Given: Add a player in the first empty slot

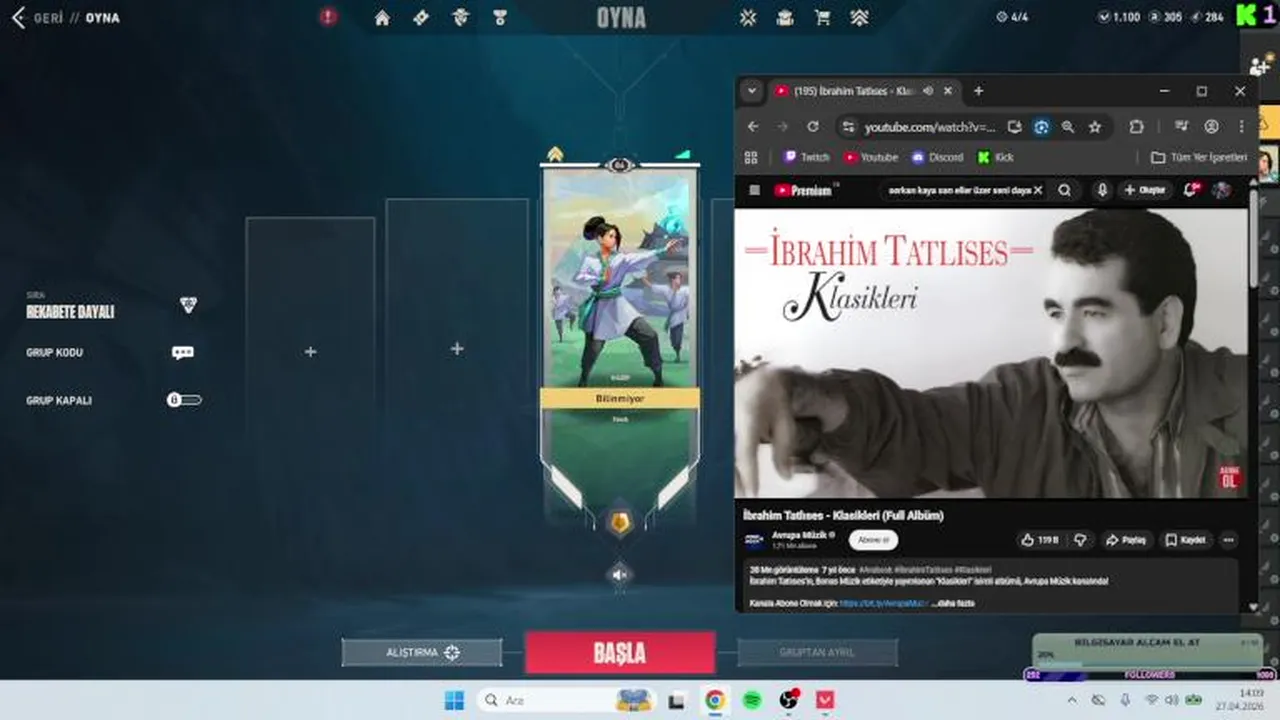Looking at the screenshot, I should pyautogui.click(x=310, y=352).
